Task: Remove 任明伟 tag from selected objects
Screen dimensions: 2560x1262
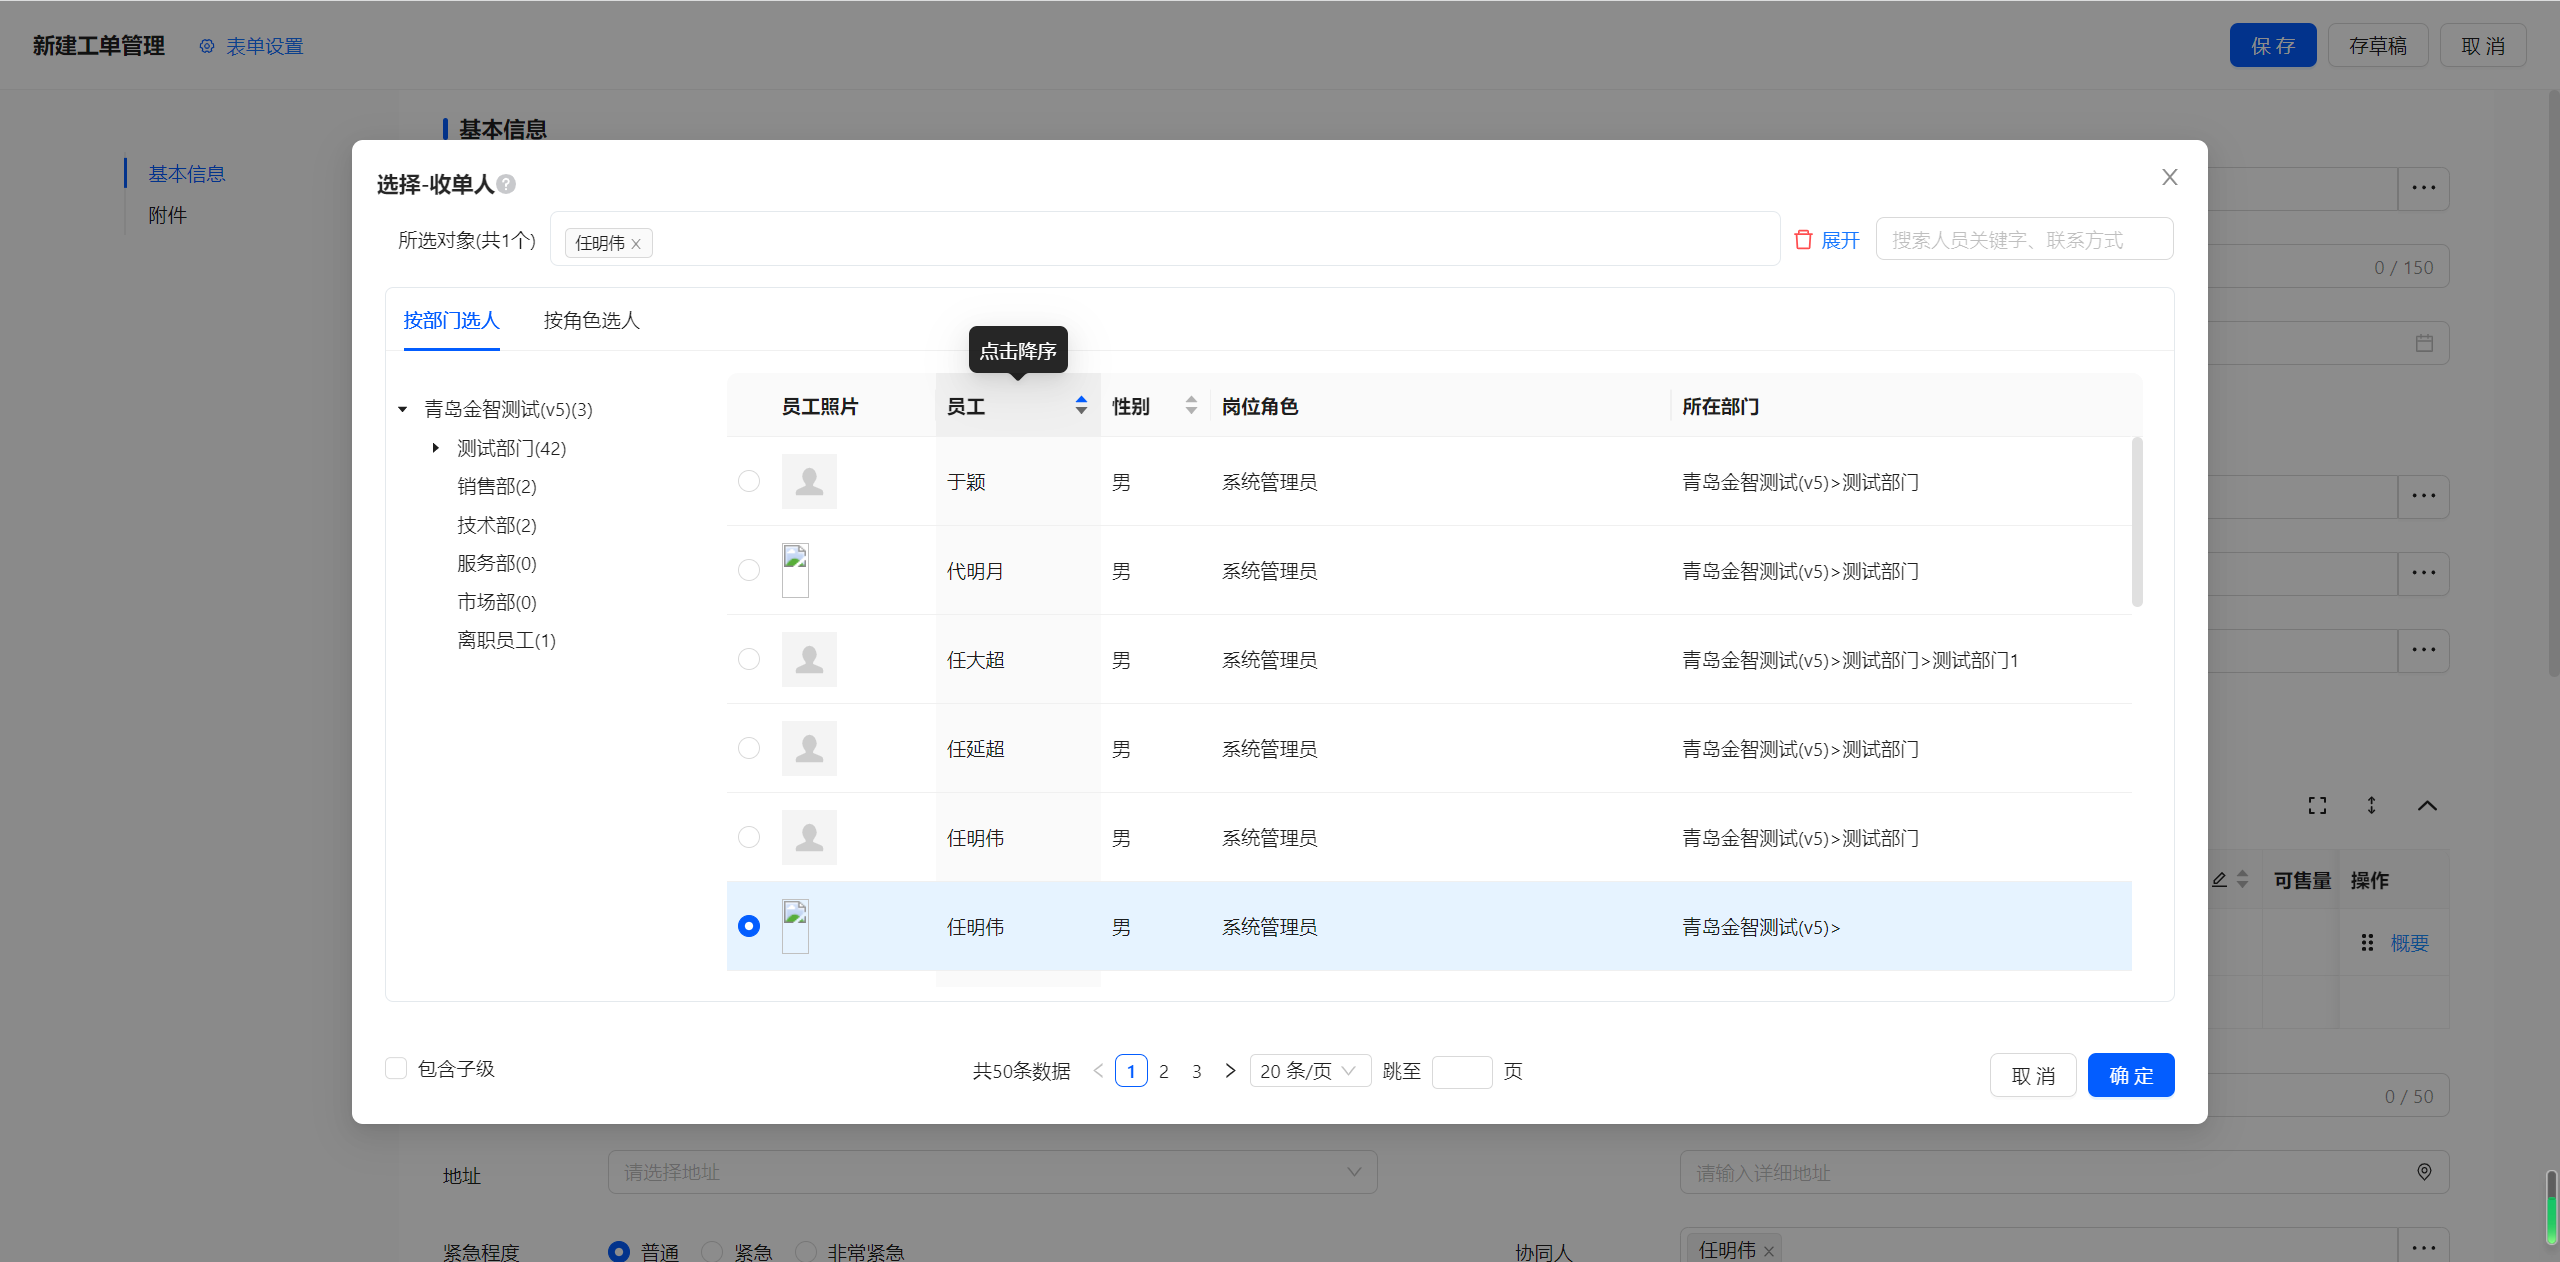Action: 636,244
